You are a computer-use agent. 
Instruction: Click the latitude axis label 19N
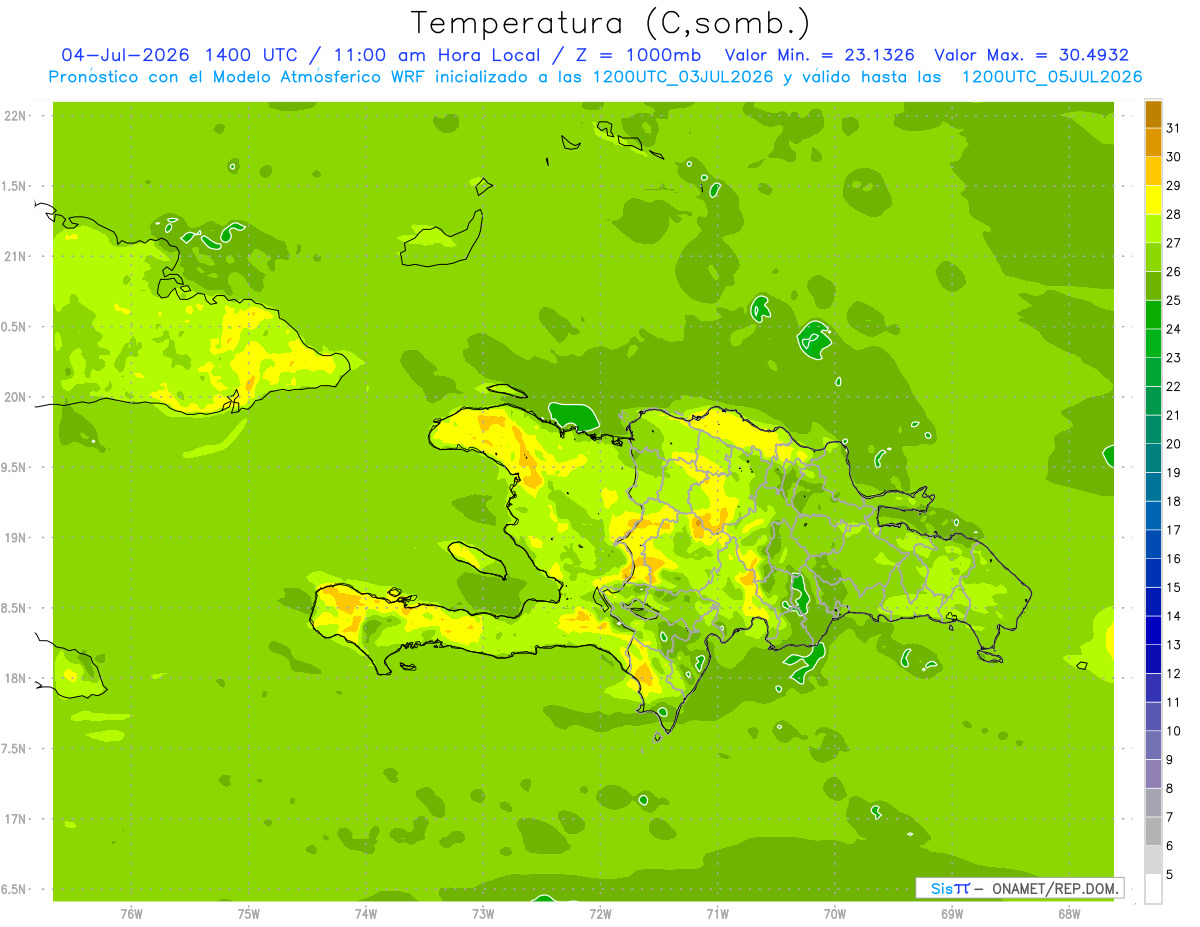[x=15, y=538]
